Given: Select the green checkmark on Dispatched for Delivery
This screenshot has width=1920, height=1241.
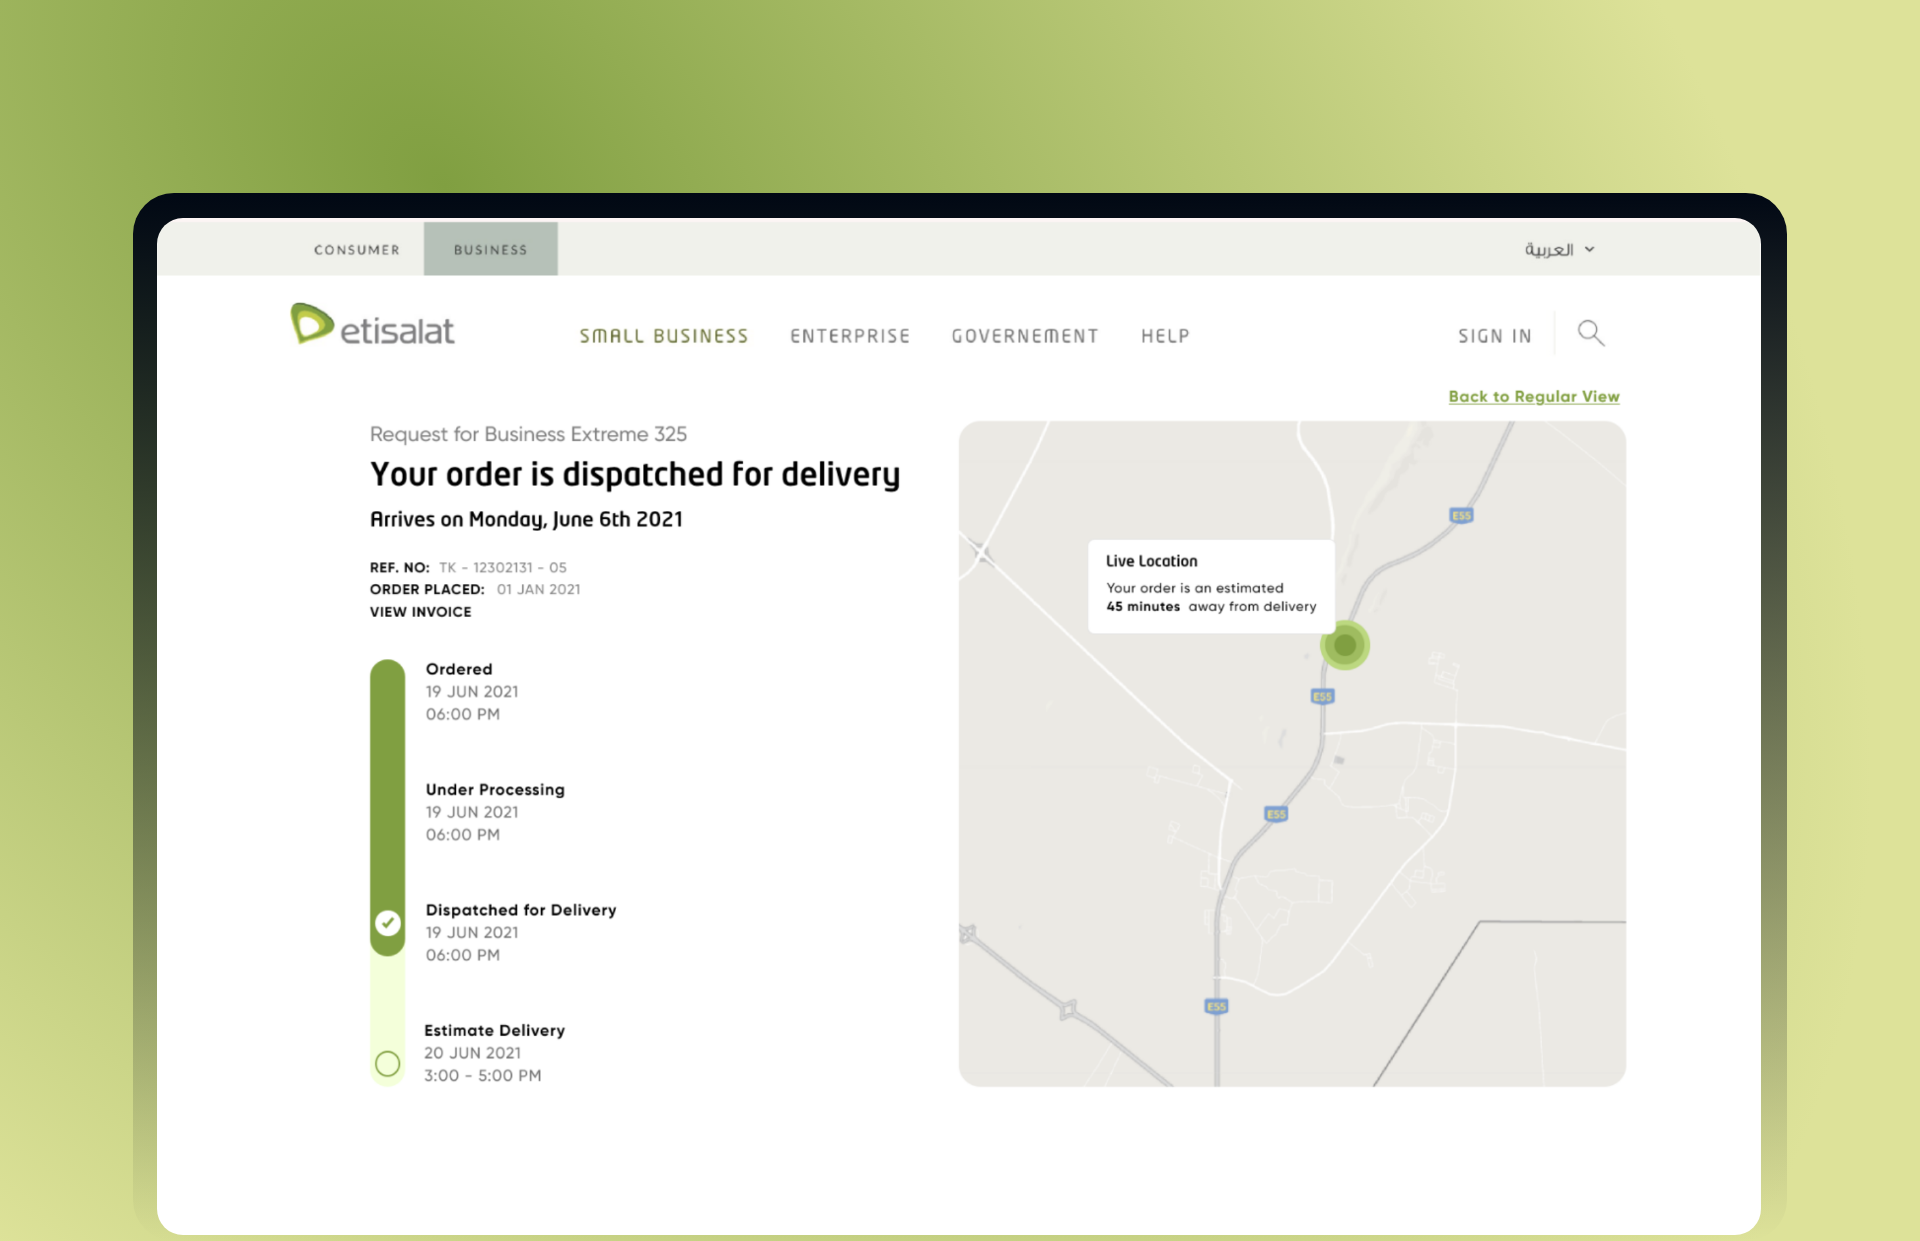Looking at the screenshot, I should click(x=387, y=922).
